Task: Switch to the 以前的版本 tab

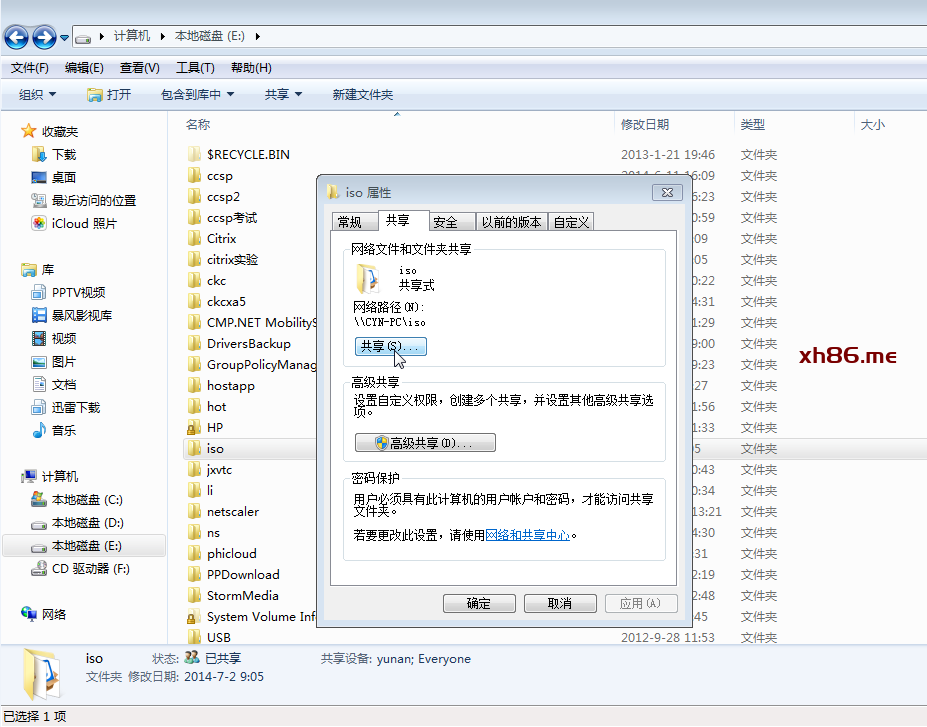Action: [510, 222]
